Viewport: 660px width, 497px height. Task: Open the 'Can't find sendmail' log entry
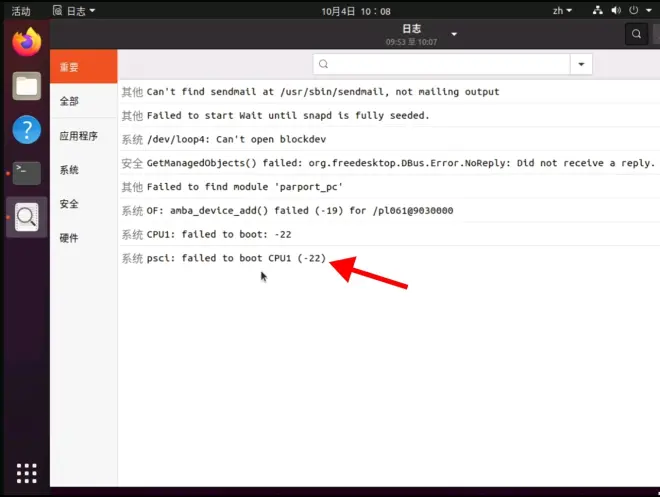[x=389, y=92]
